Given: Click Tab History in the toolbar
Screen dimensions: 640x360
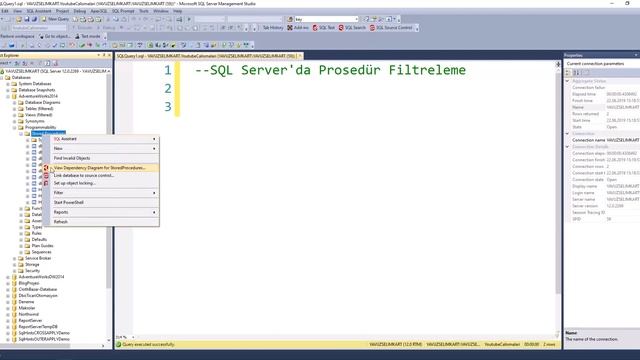Looking at the screenshot, I should (273, 28).
